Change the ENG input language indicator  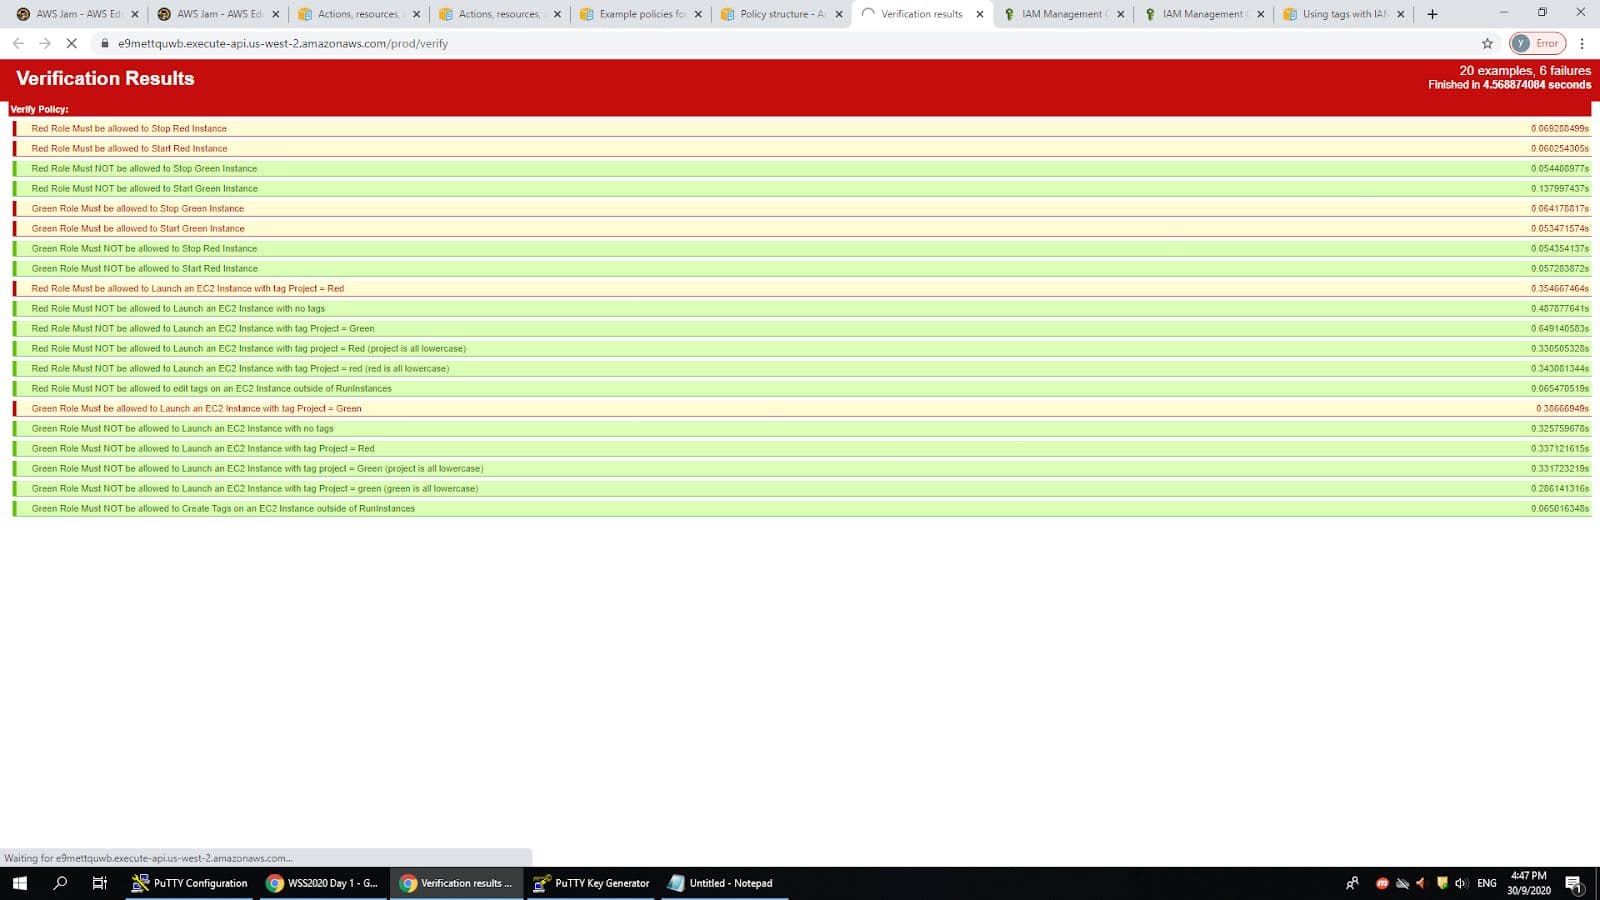(1486, 883)
